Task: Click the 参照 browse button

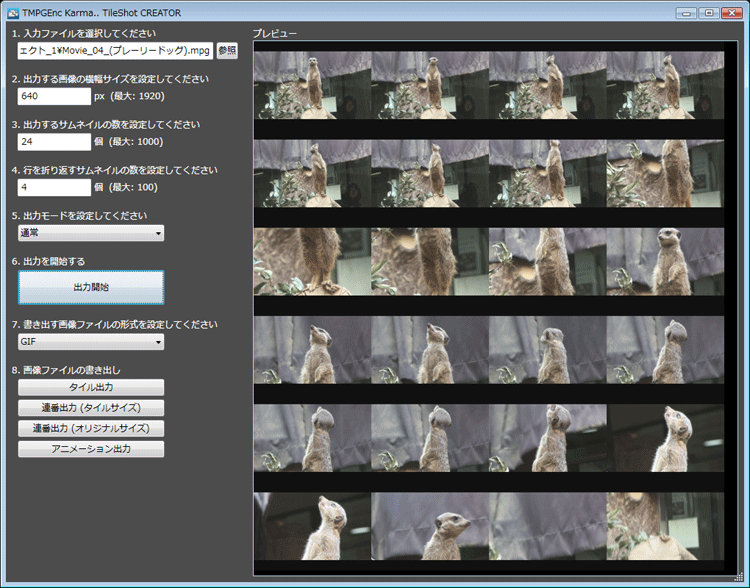Action: [x=227, y=50]
